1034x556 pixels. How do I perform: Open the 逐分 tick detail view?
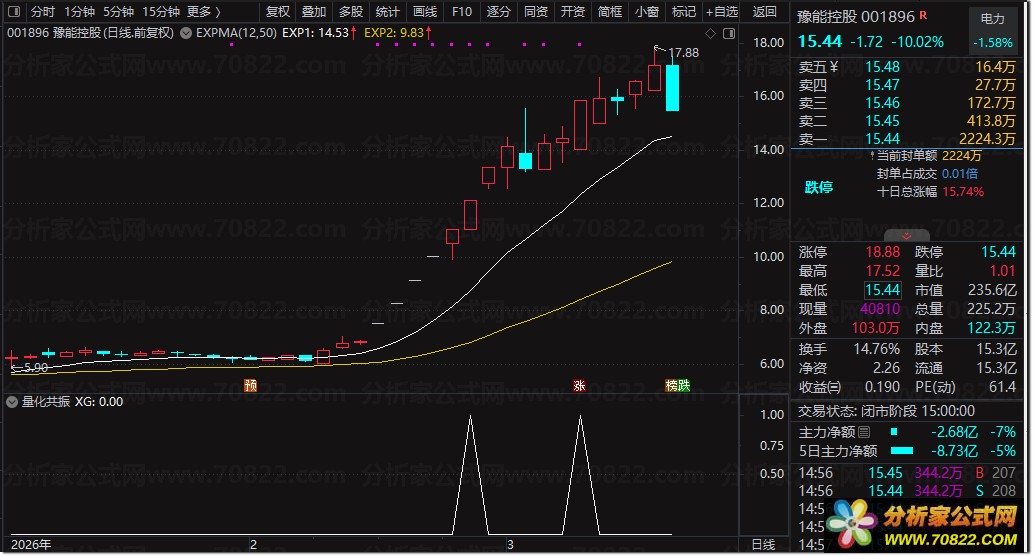499,12
